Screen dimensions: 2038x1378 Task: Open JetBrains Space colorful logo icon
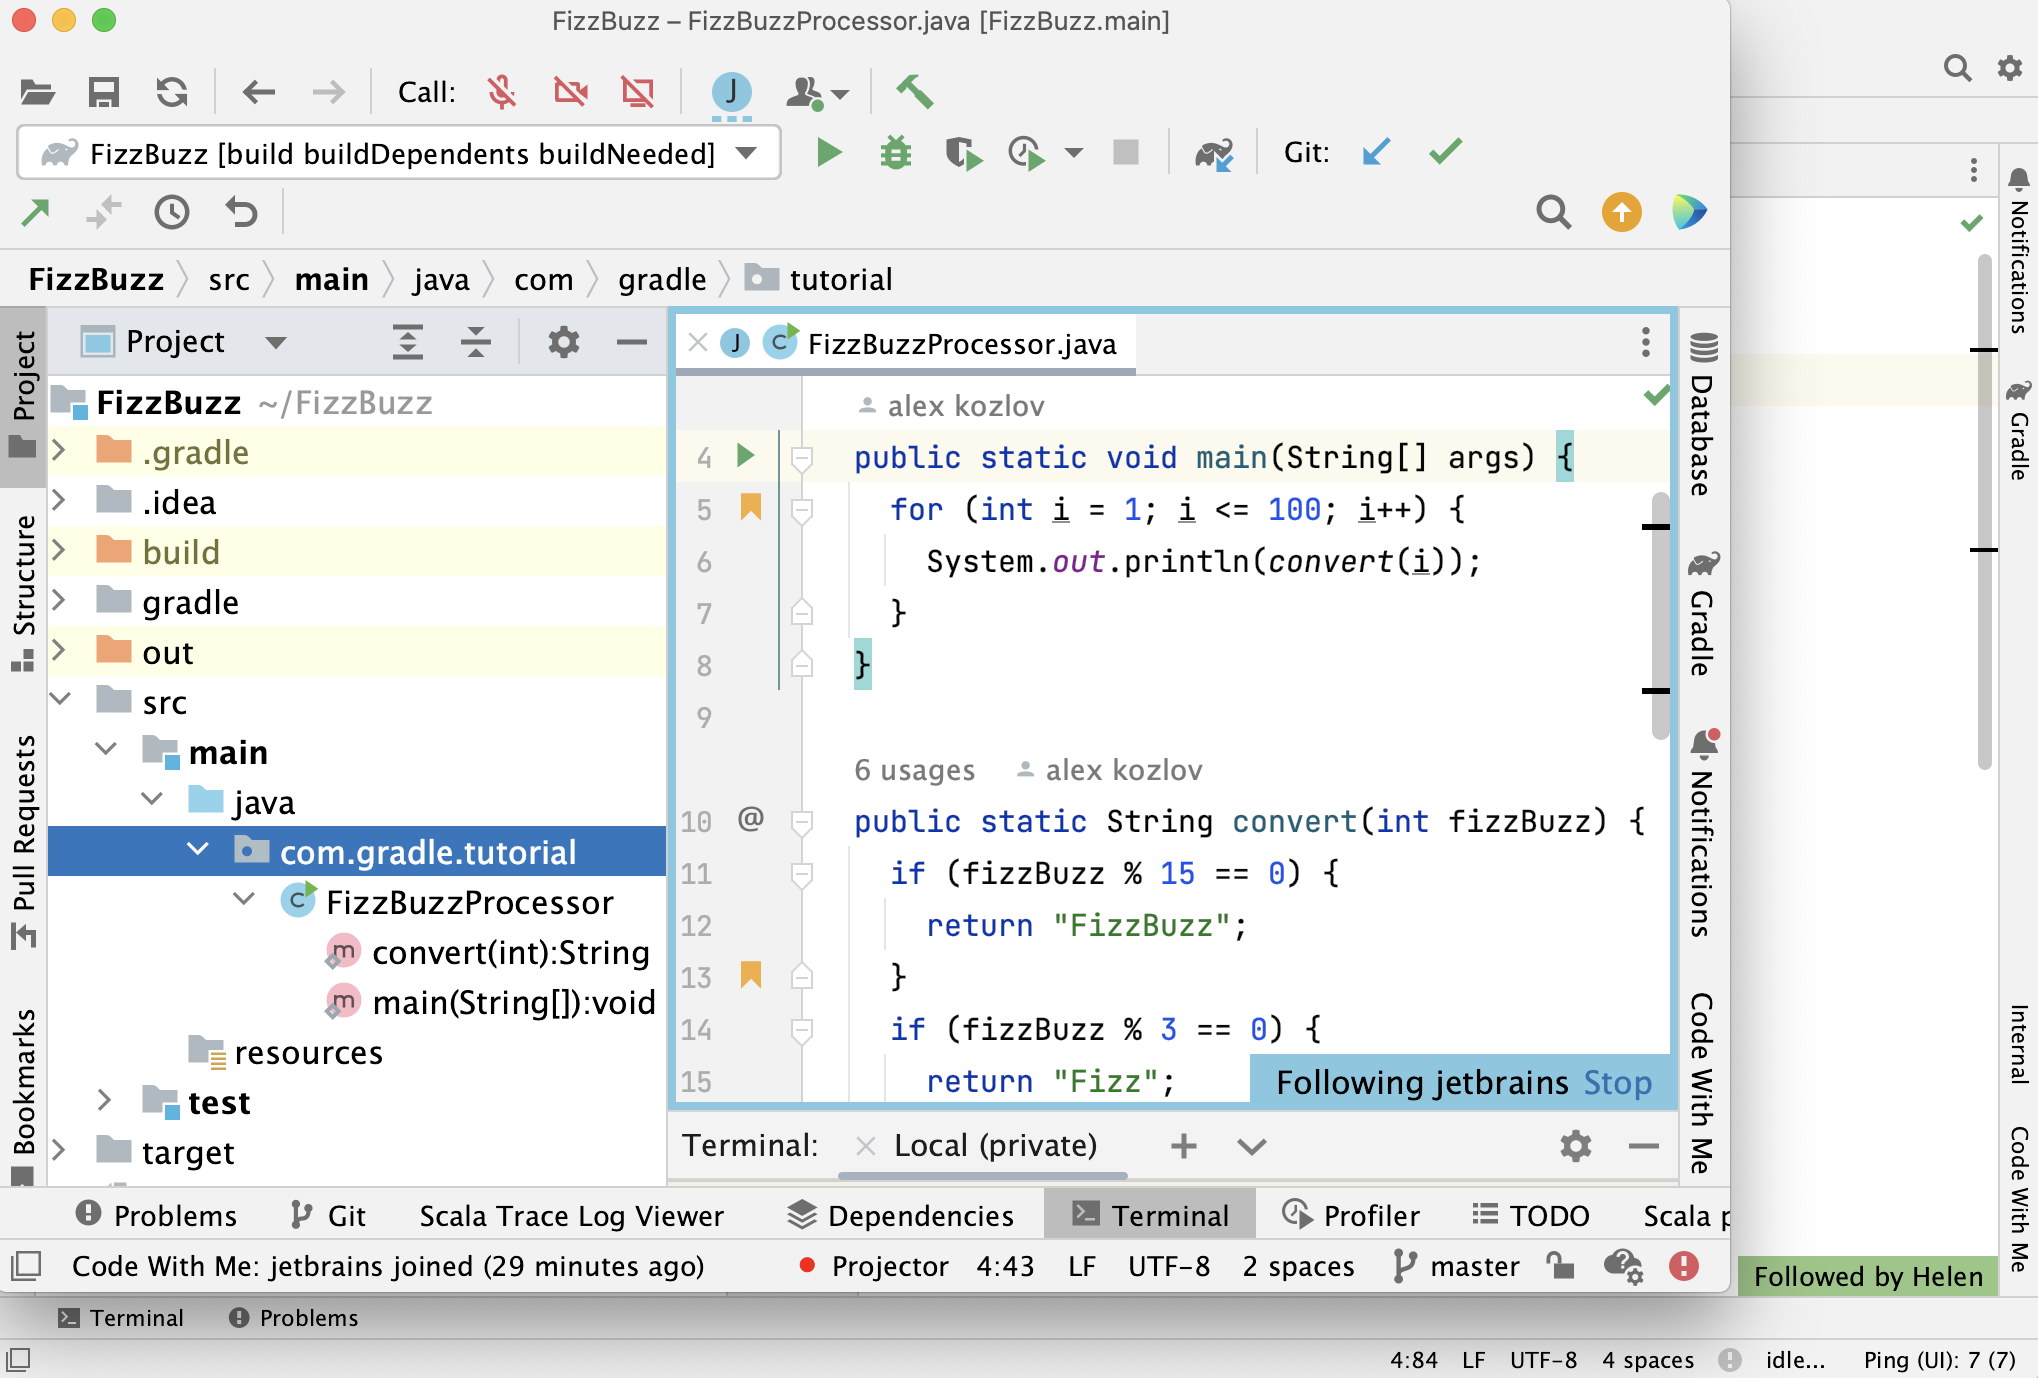coord(1689,212)
